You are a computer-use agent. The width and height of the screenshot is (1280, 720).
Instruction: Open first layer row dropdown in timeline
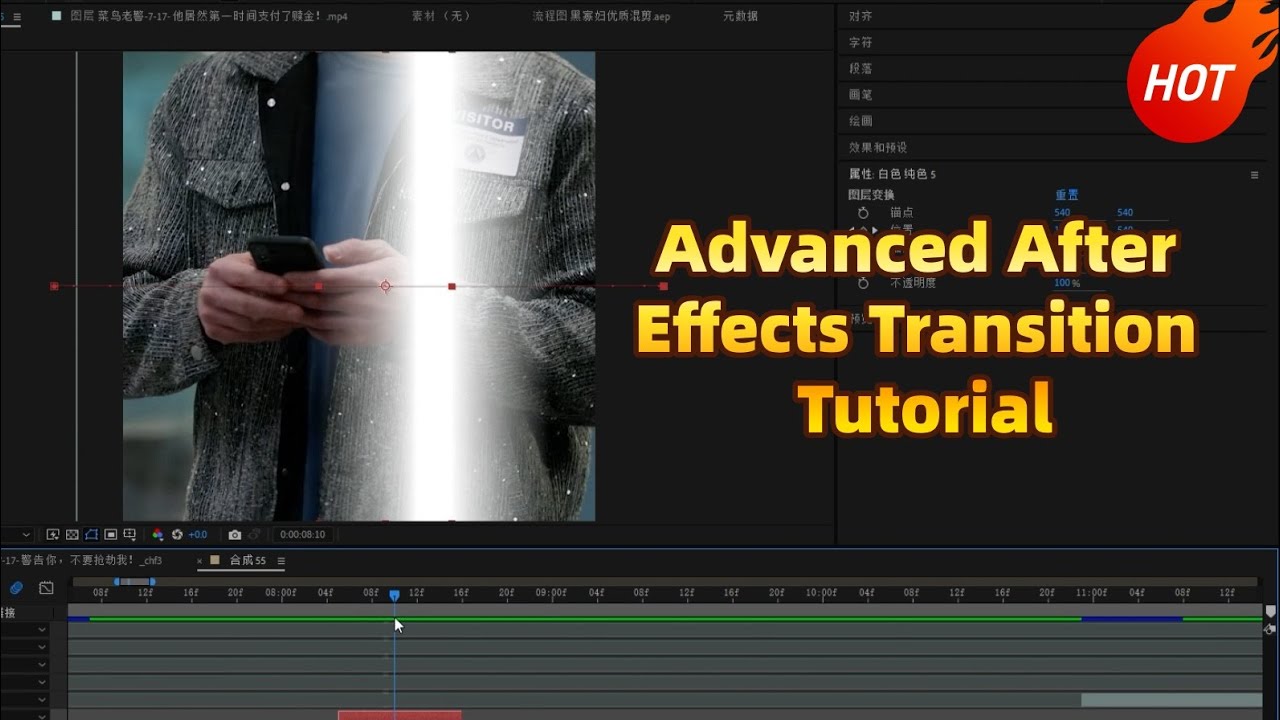(42, 630)
